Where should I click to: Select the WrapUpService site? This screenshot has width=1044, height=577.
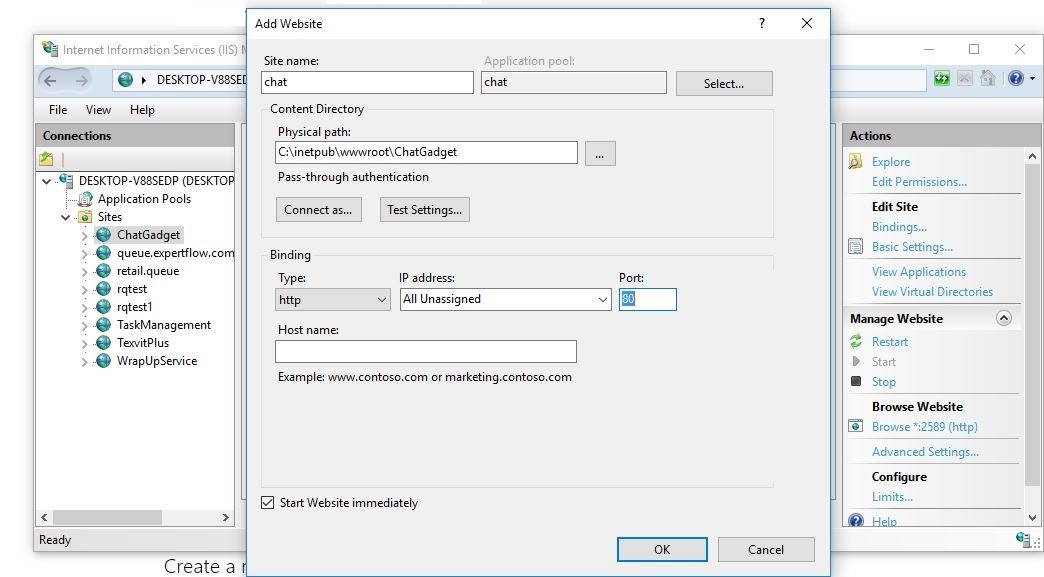pos(156,361)
